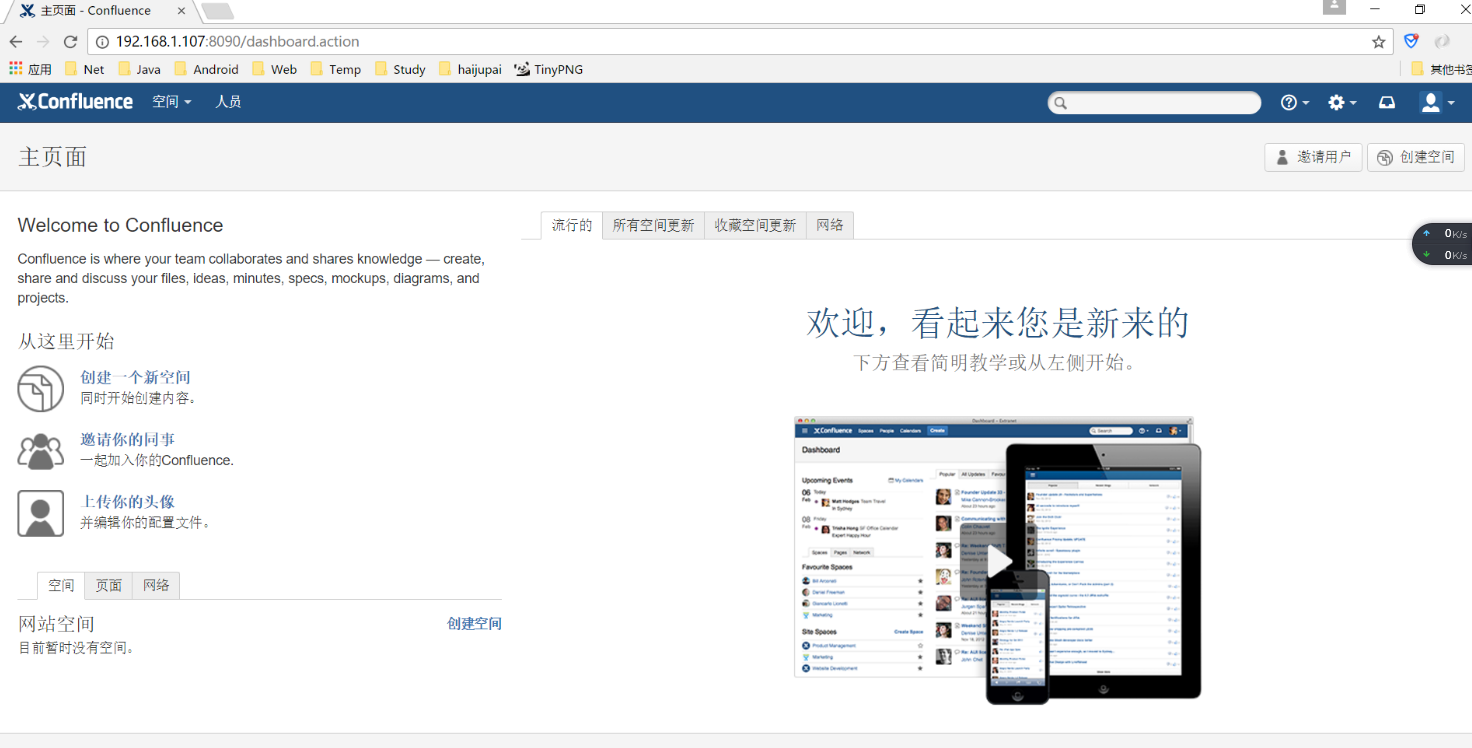Open the gear administration menu
1472x748 pixels.
[x=1342, y=103]
